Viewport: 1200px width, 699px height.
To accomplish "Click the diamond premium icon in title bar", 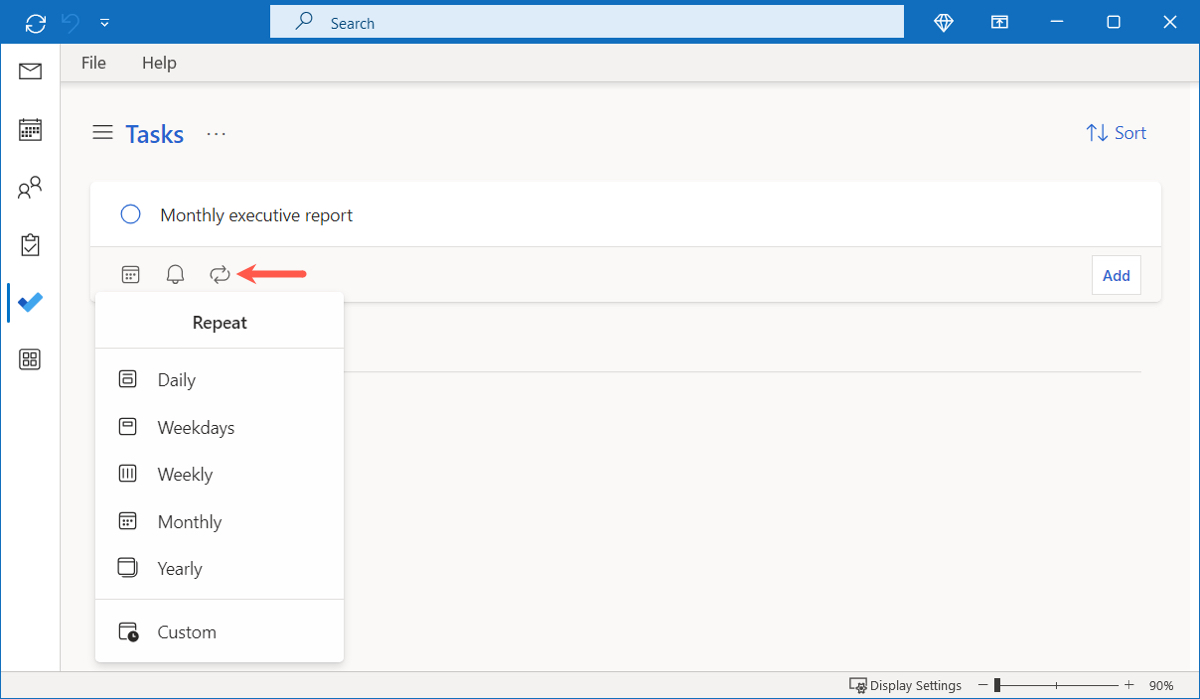I will tap(943, 21).
